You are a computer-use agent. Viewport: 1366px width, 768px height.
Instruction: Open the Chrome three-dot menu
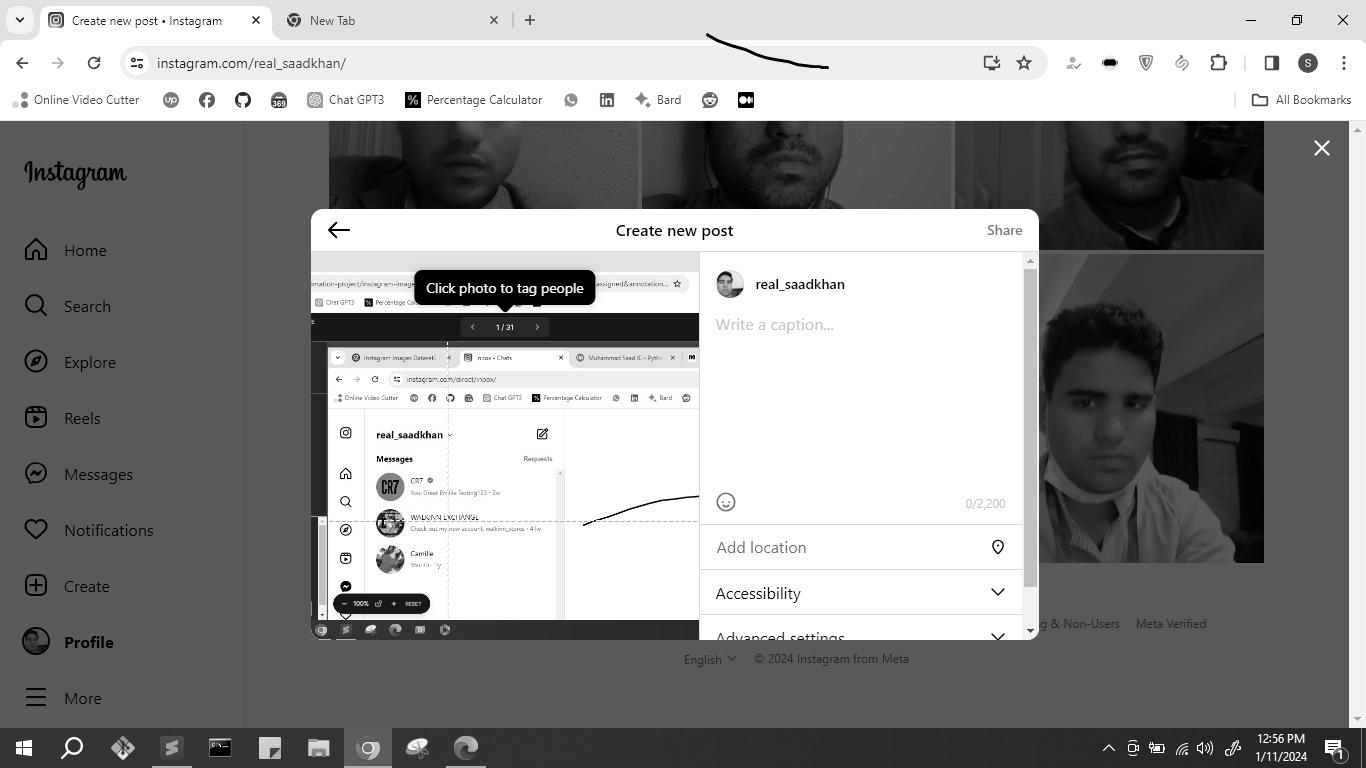(1344, 63)
